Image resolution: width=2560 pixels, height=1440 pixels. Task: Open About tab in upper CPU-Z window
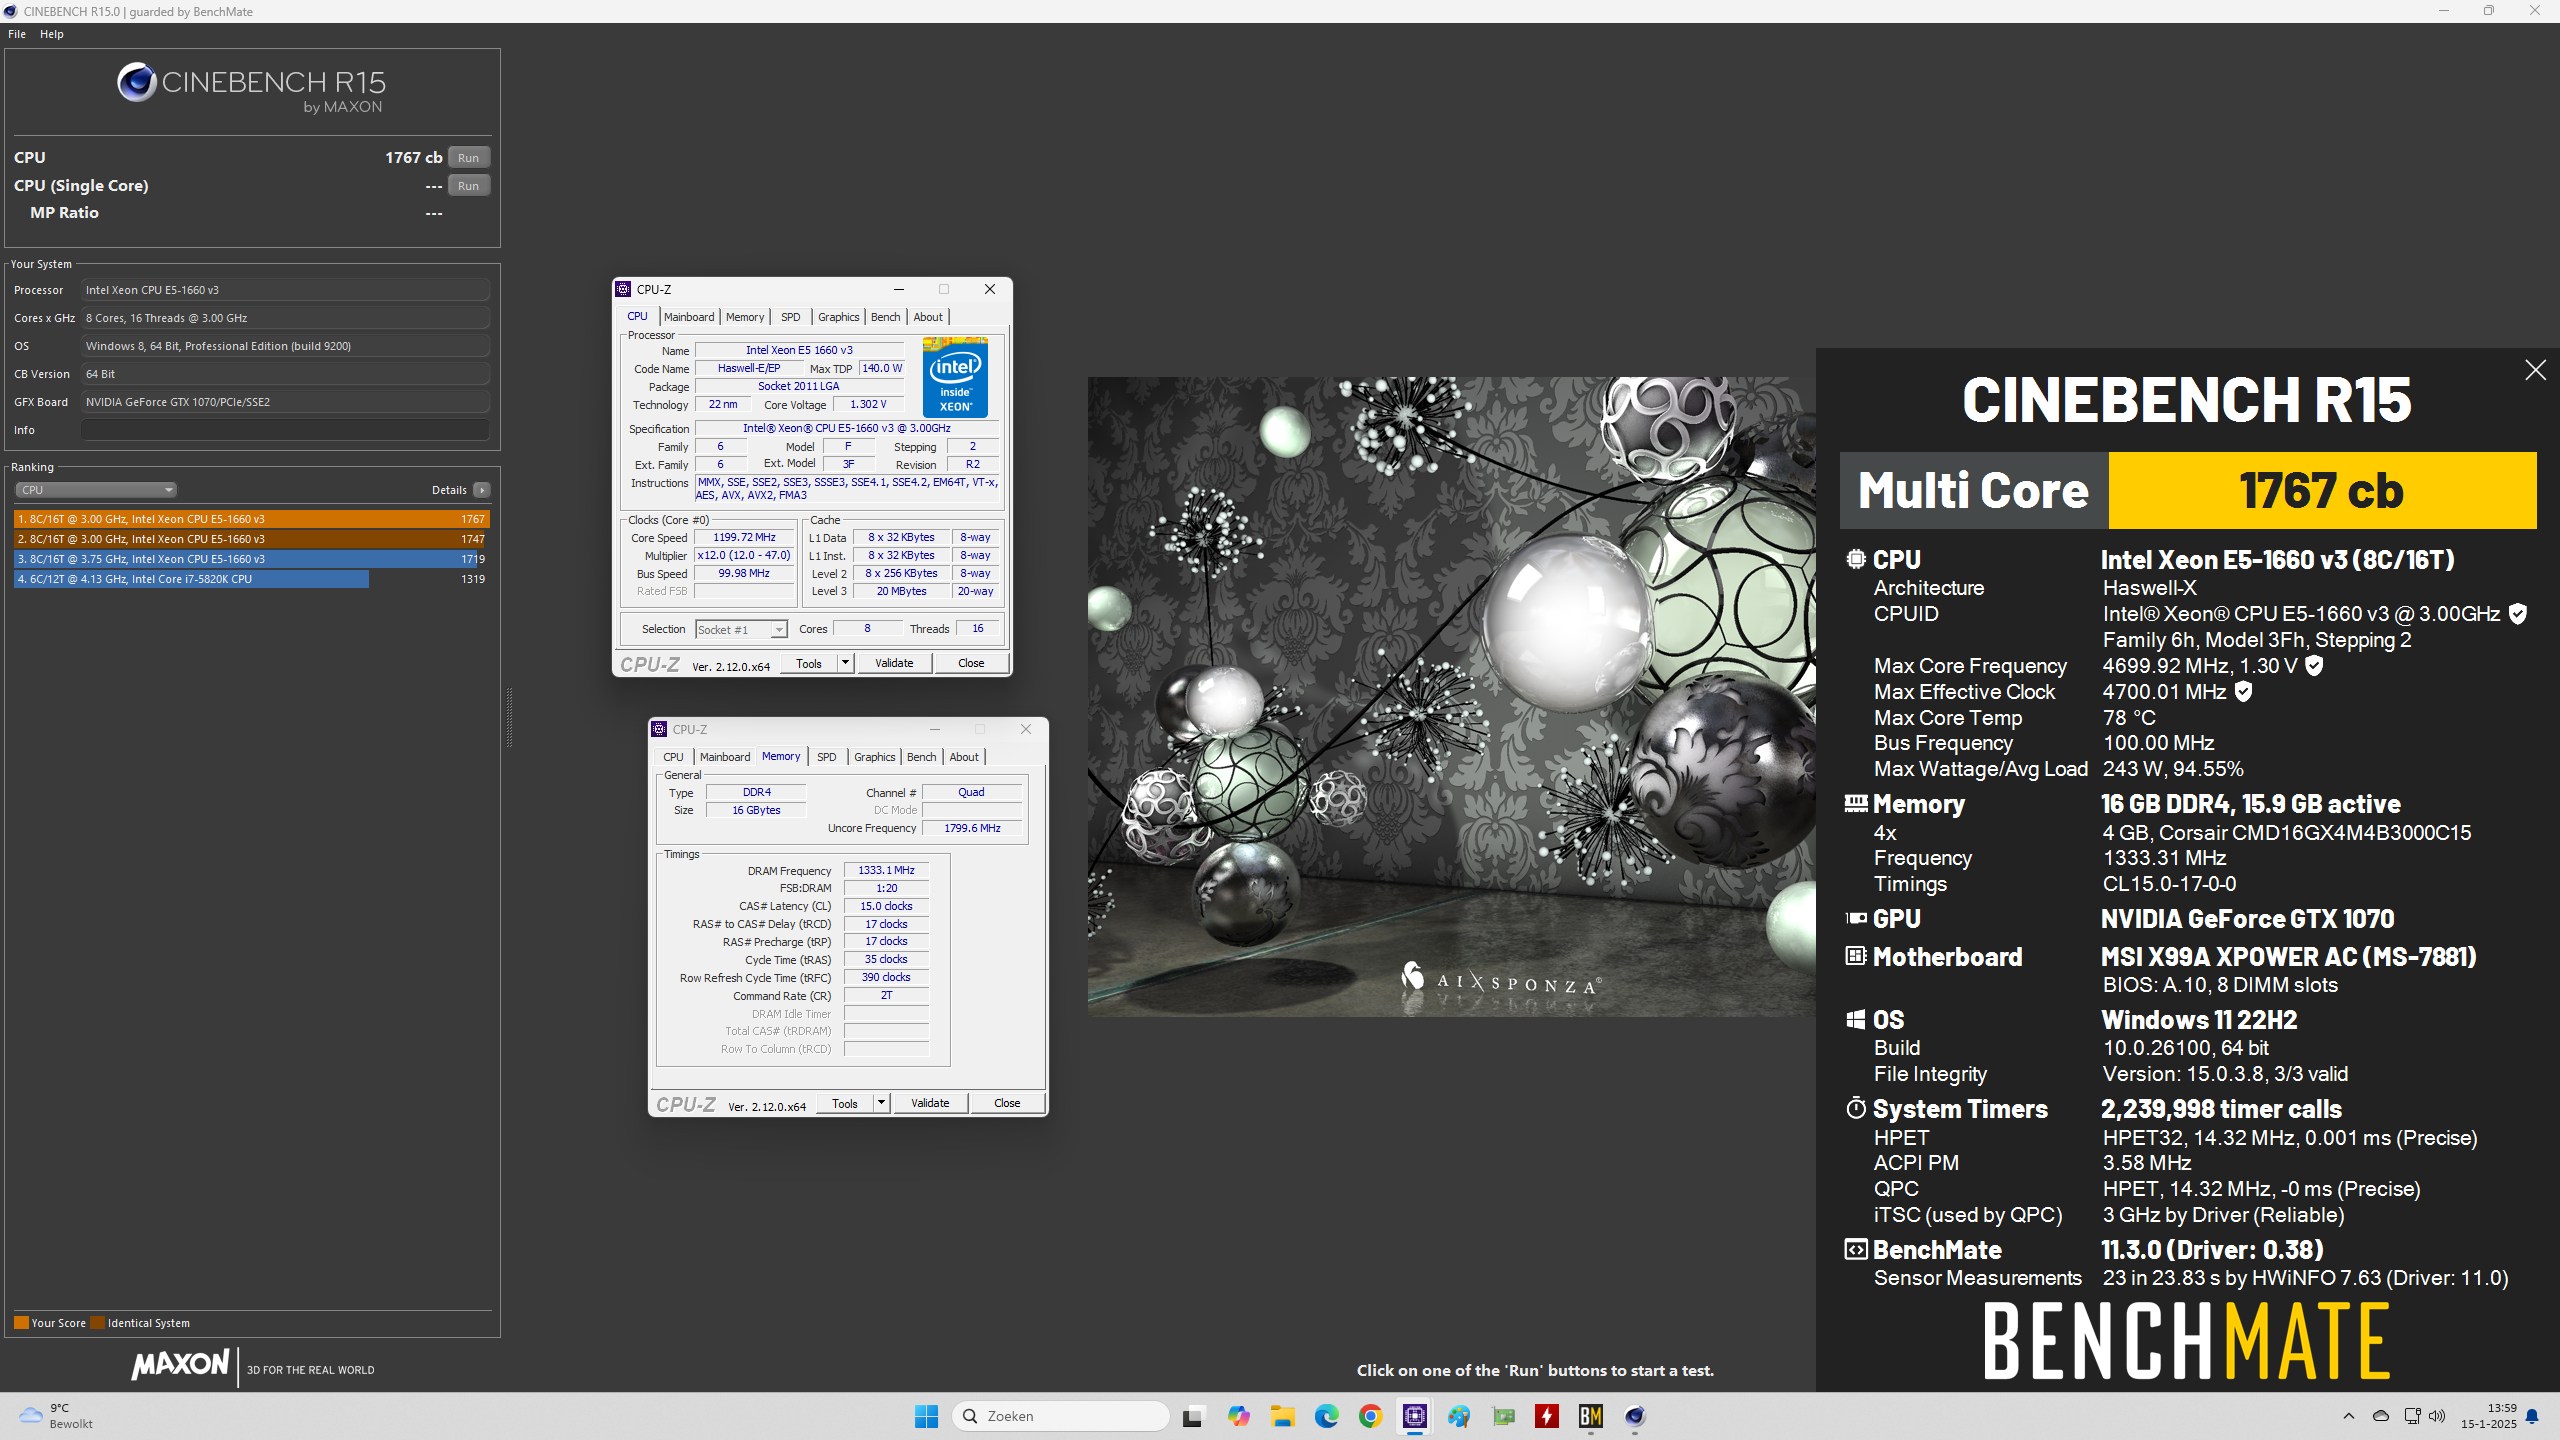928,317
